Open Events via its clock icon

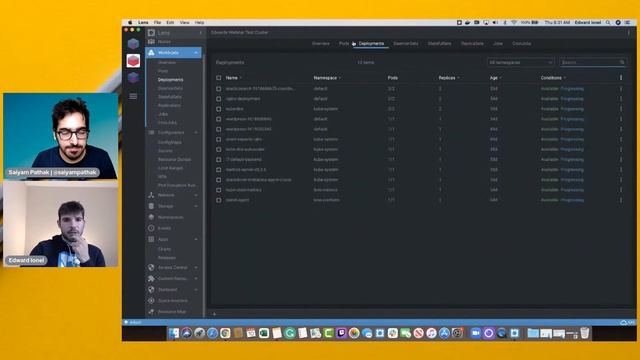click(151, 228)
